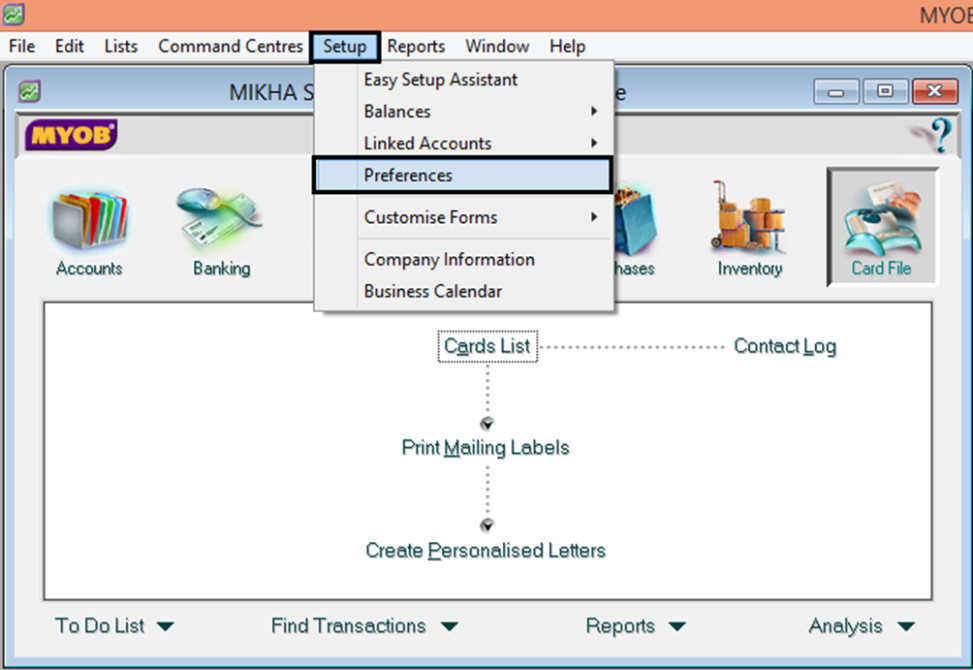Image resolution: width=973 pixels, height=670 pixels.
Task: Select the Card File command centre icon
Action: [882, 225]
